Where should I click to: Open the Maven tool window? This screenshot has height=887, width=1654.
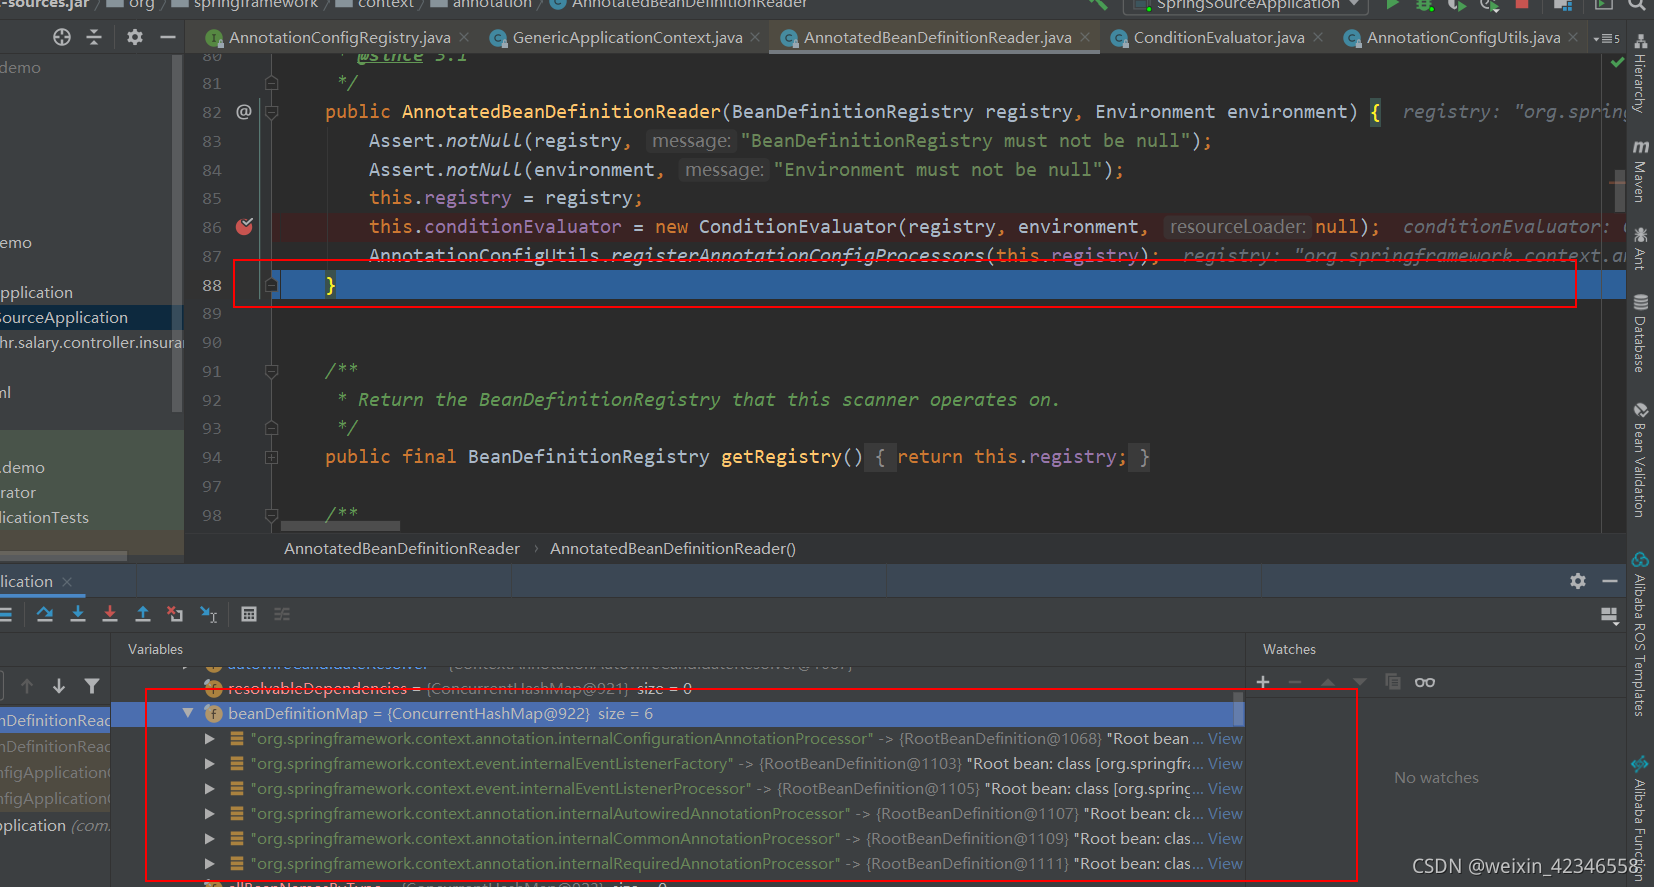pos(1640,171)
